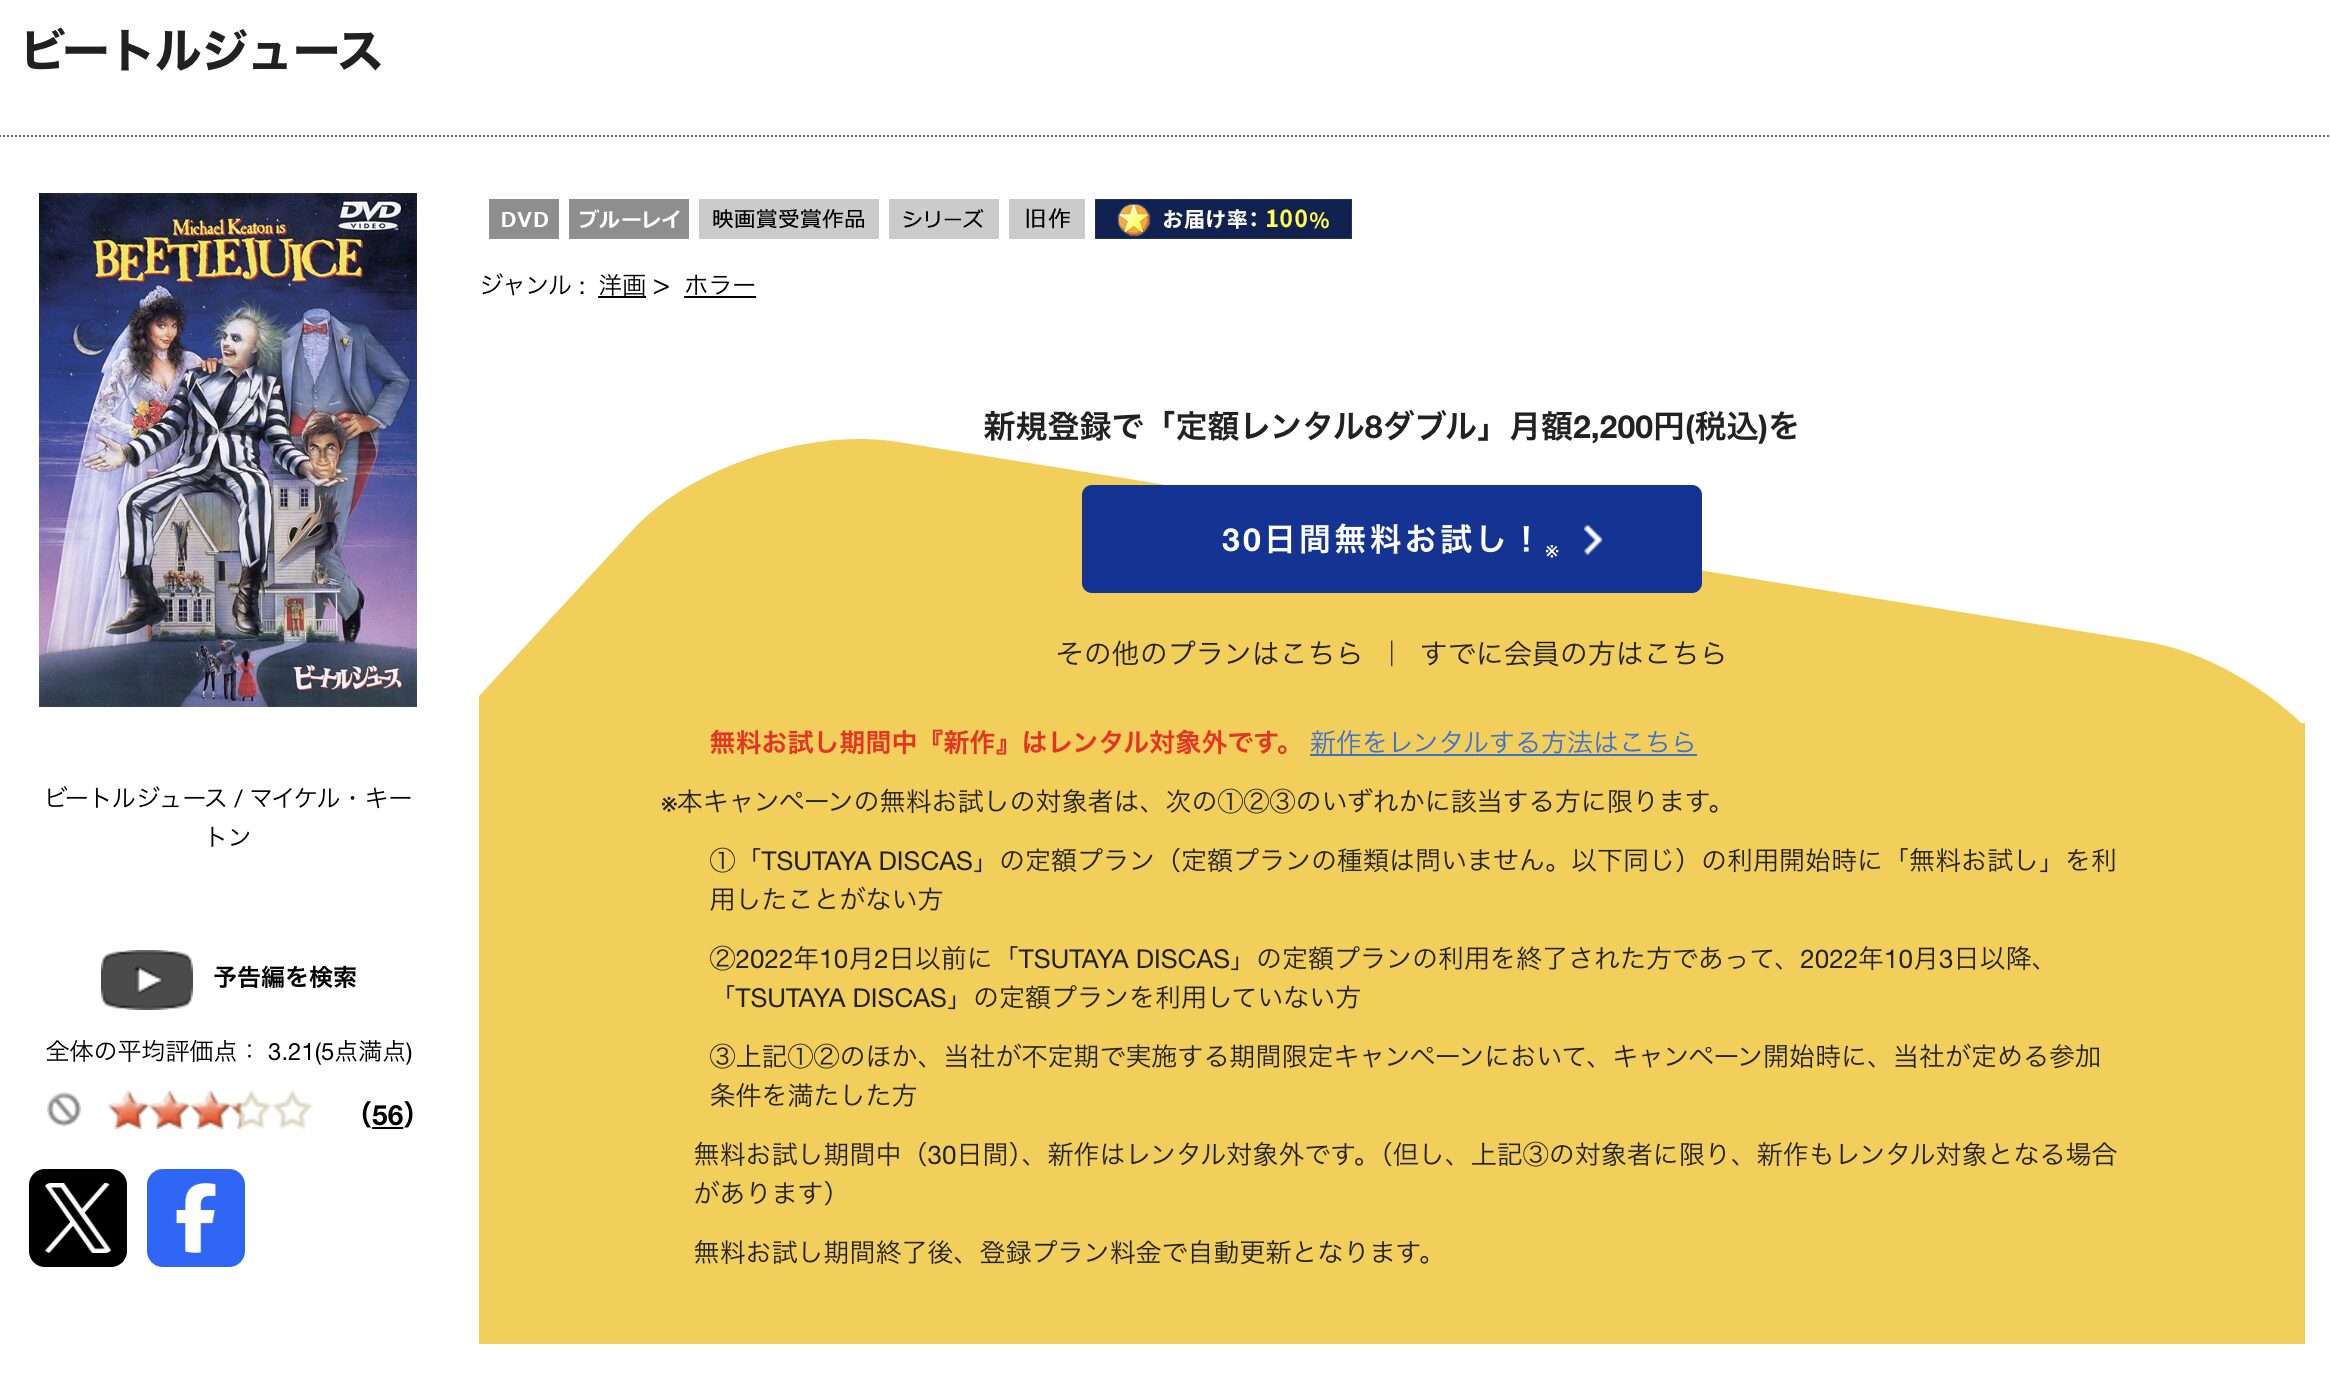
Task: Select the シリーズ tag
Action: [x=943, y=219]
